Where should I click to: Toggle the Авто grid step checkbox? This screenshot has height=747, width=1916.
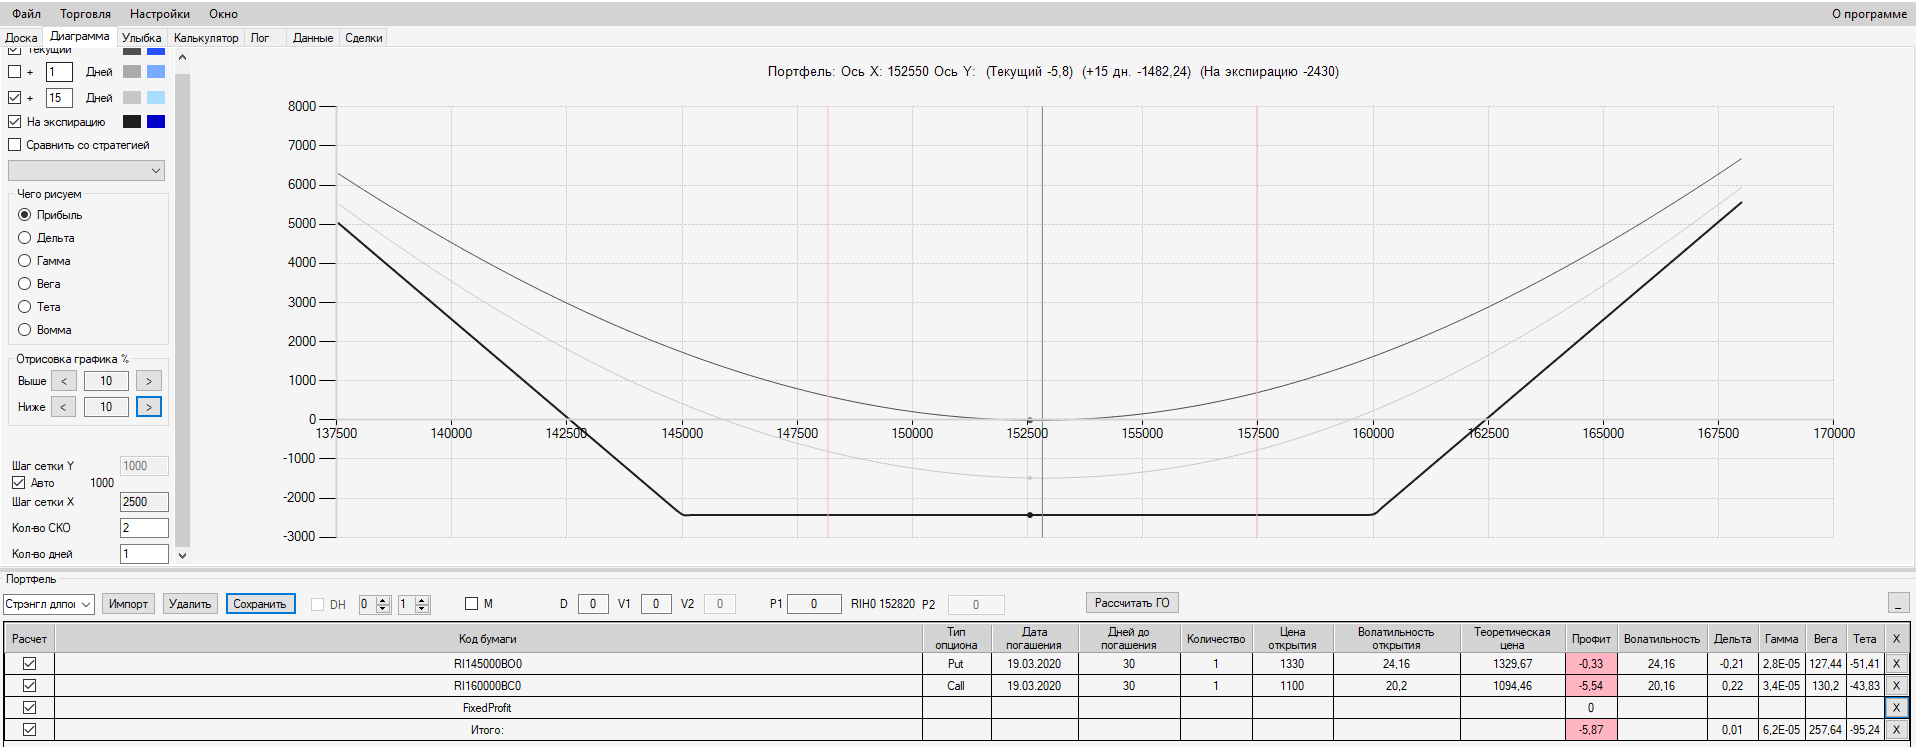[18, 483]
